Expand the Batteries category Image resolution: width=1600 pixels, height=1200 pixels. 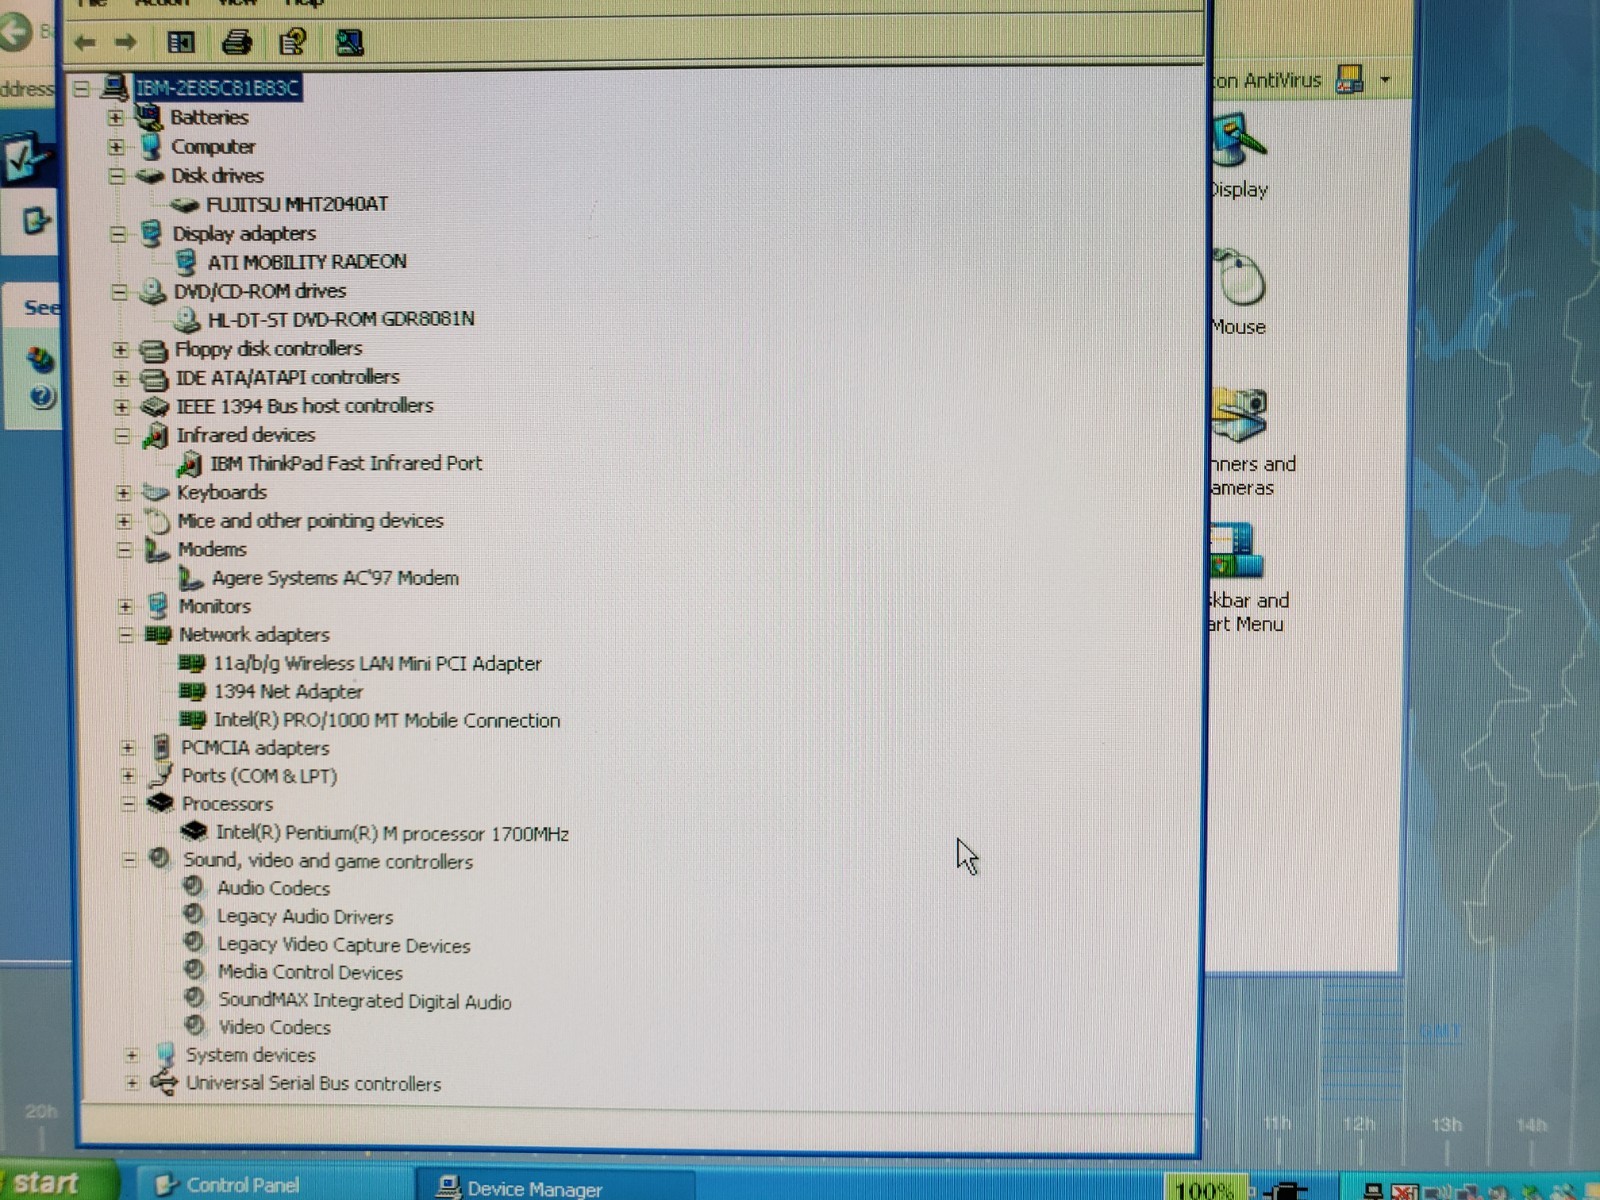(x=116, y=118)
